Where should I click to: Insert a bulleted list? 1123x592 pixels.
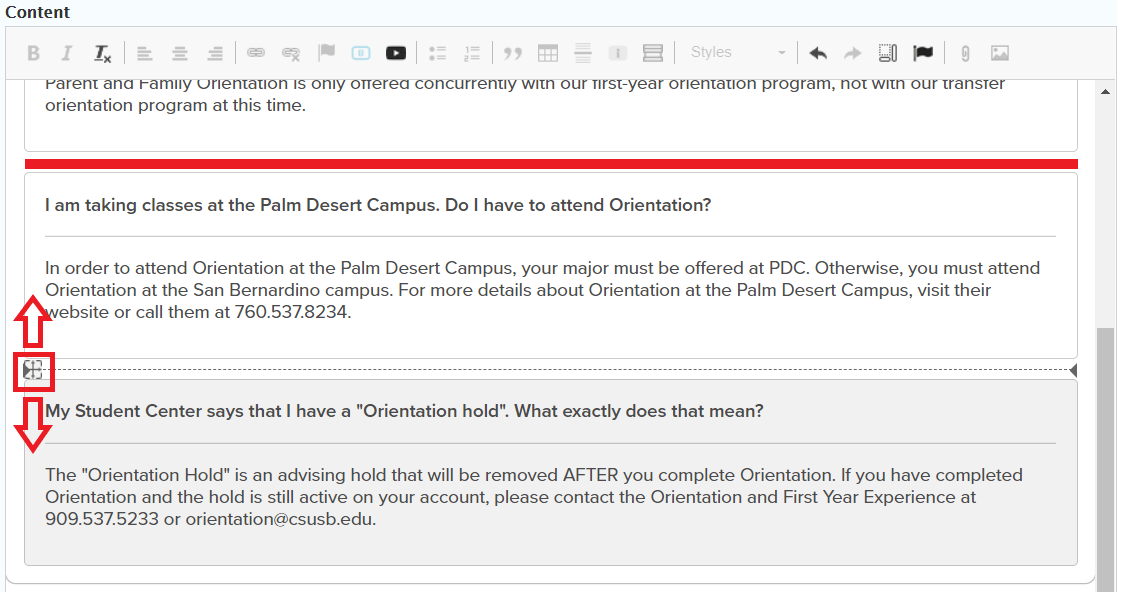[x=437, y=53]
